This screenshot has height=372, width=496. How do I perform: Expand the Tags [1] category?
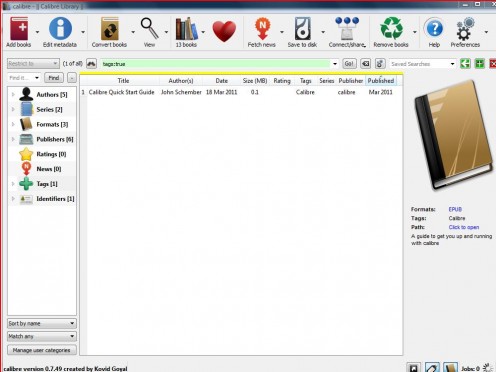point(13,184)
